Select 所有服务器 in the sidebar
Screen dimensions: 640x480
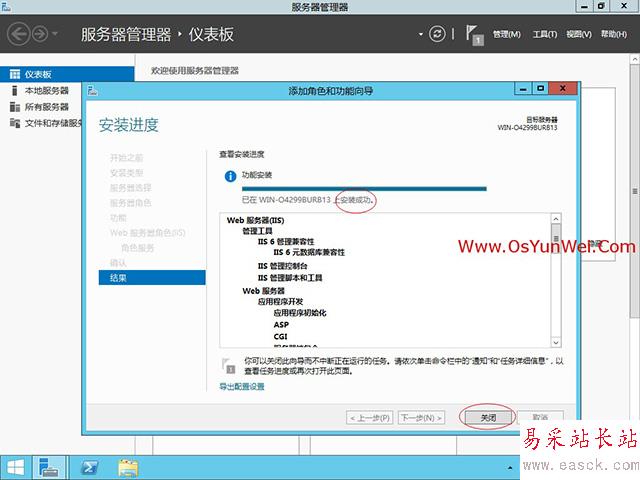tap(47, 107)
